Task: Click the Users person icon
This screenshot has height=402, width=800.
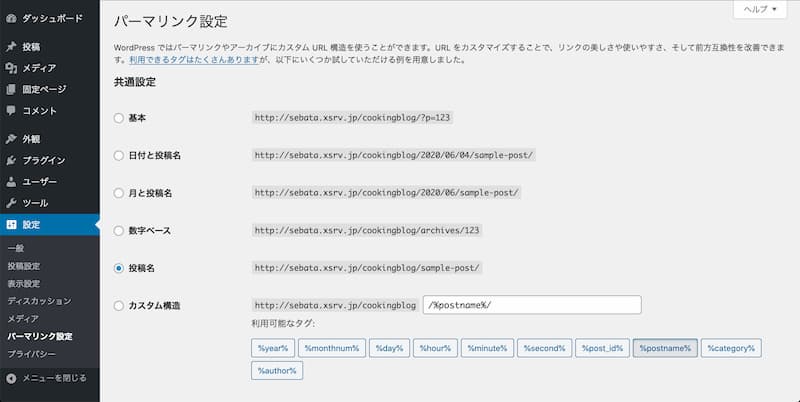Action: coord(11,182)
